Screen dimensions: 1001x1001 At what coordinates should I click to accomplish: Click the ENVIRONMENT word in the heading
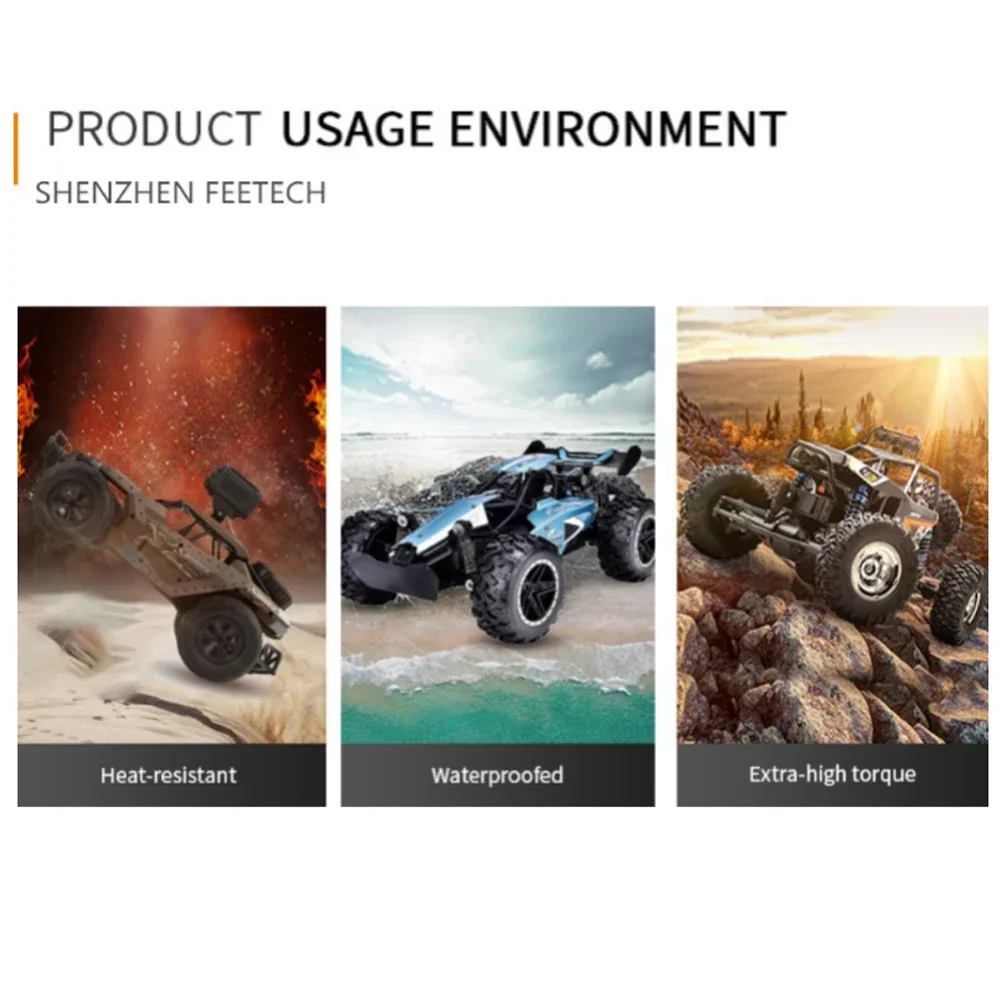pyautogui.click(x=618, y=129)
